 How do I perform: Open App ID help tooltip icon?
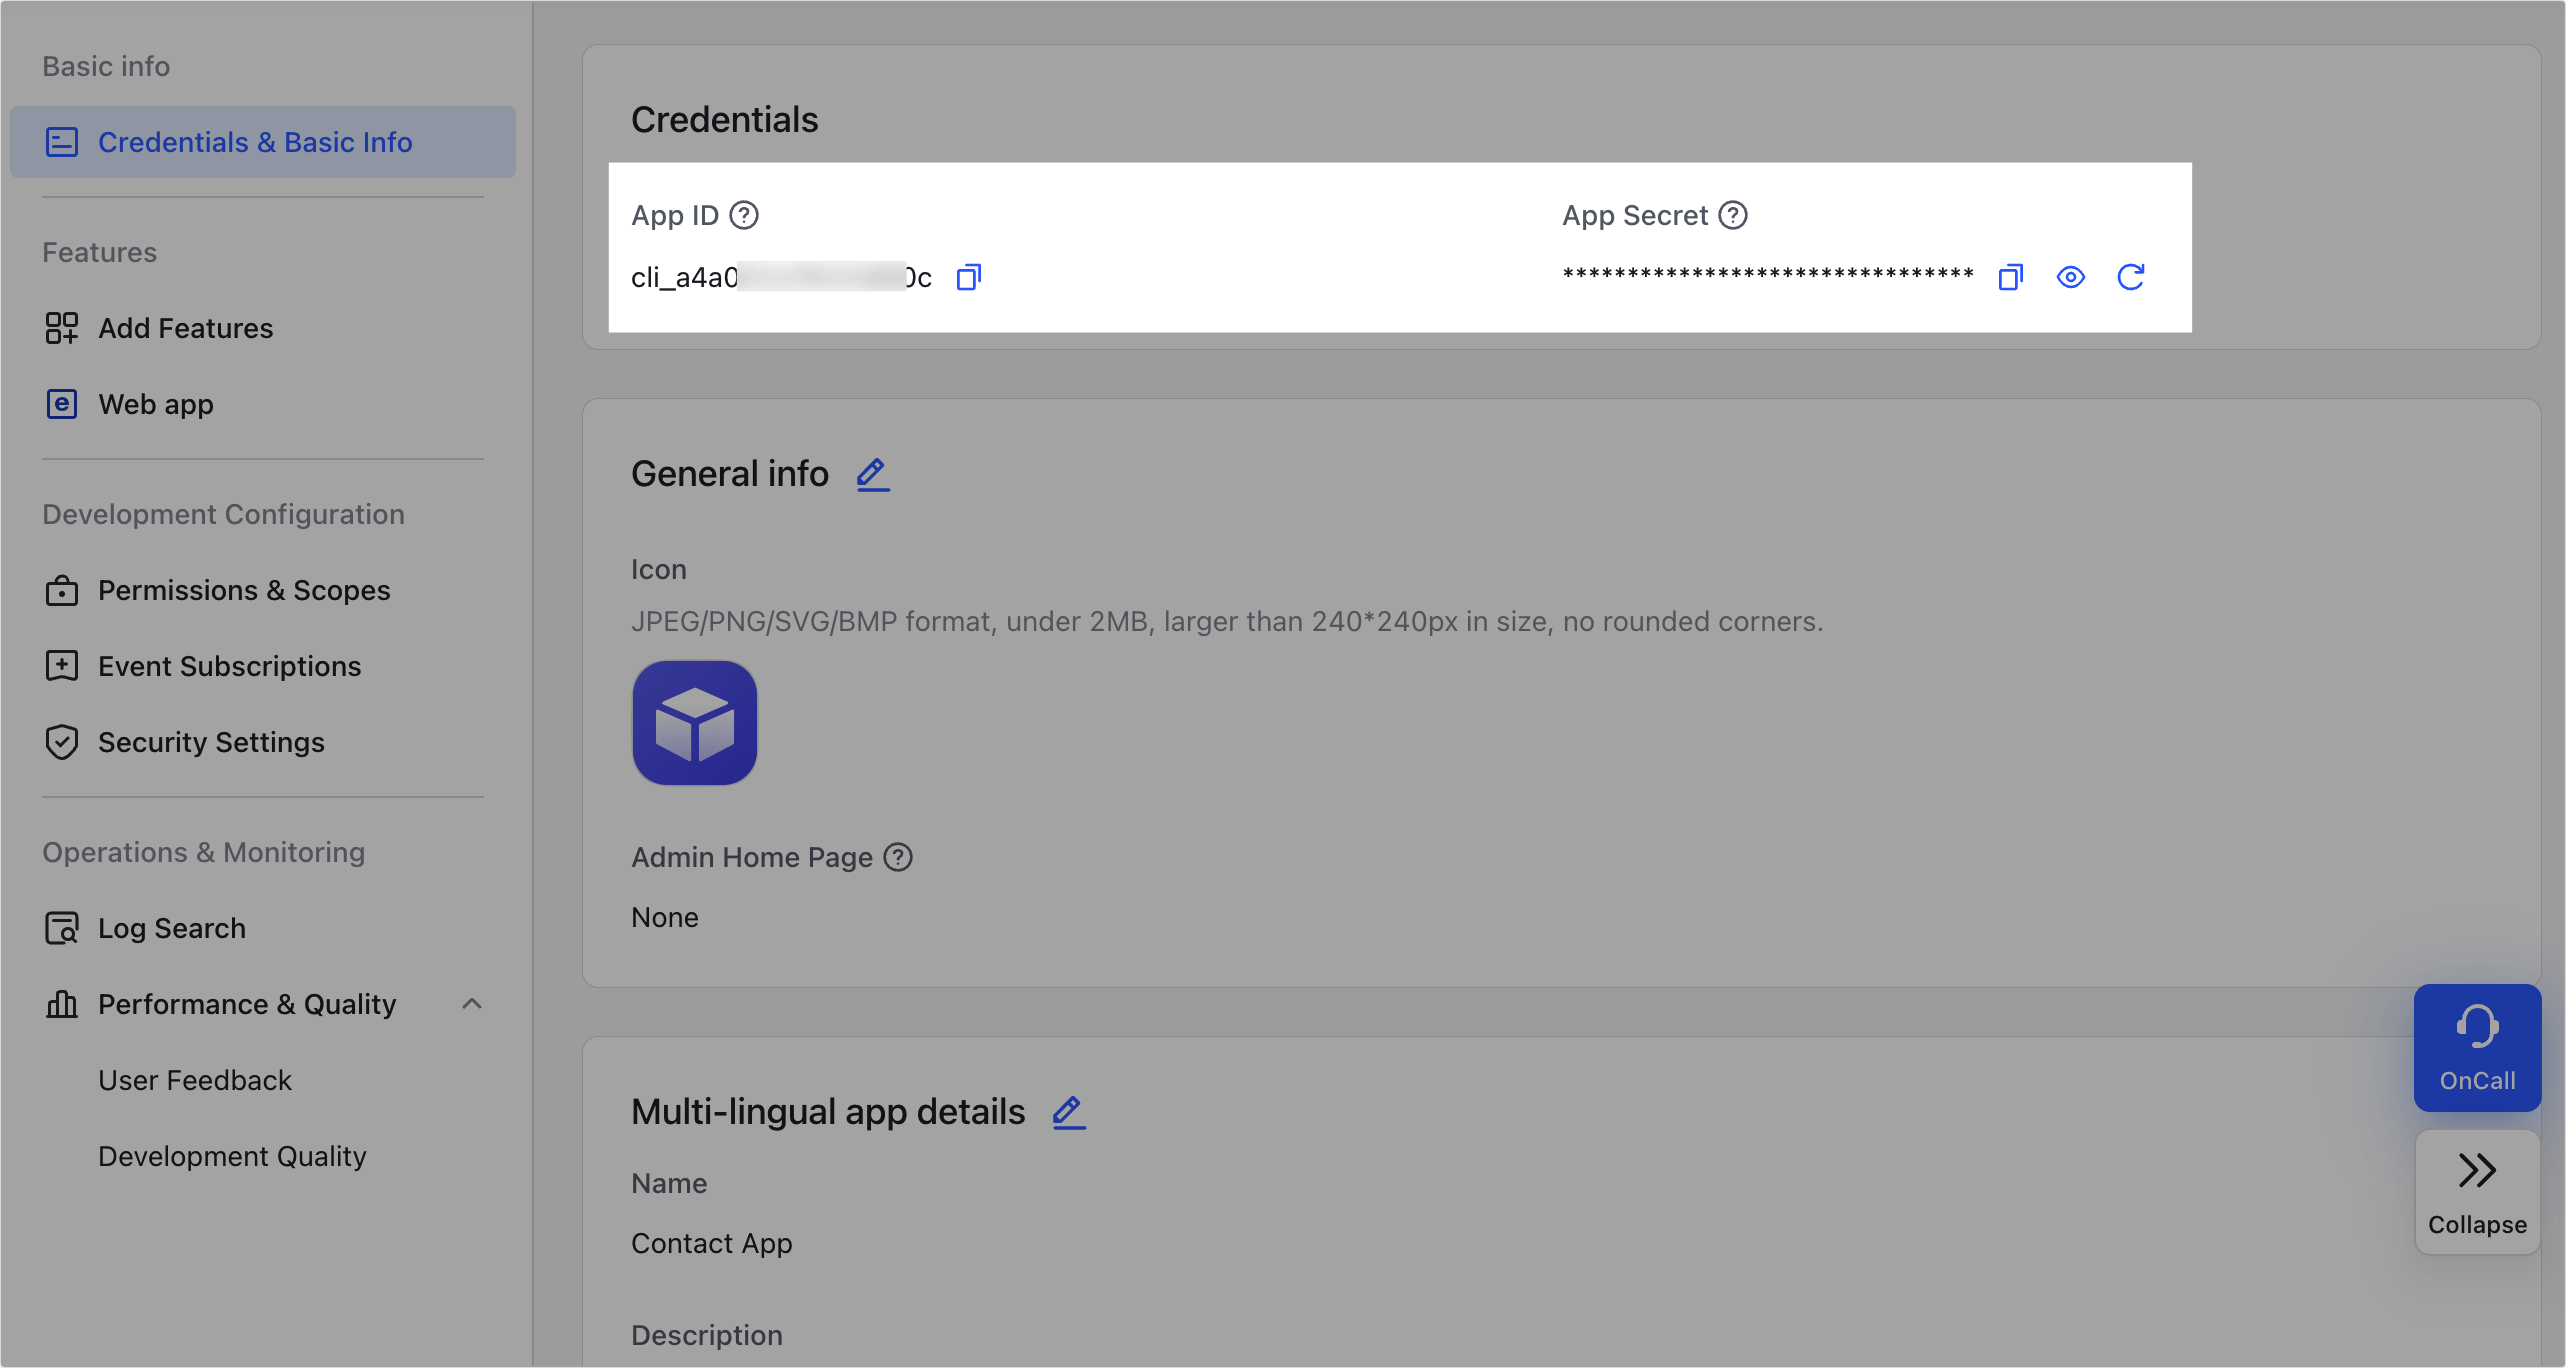pos(744,215)
